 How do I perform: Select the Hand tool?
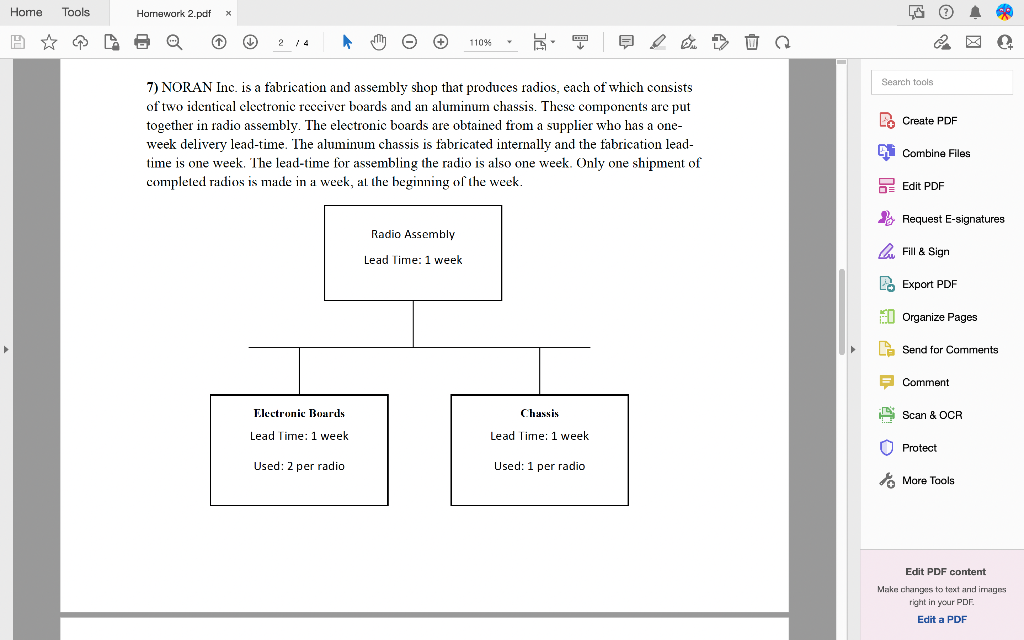pos(378,42)
